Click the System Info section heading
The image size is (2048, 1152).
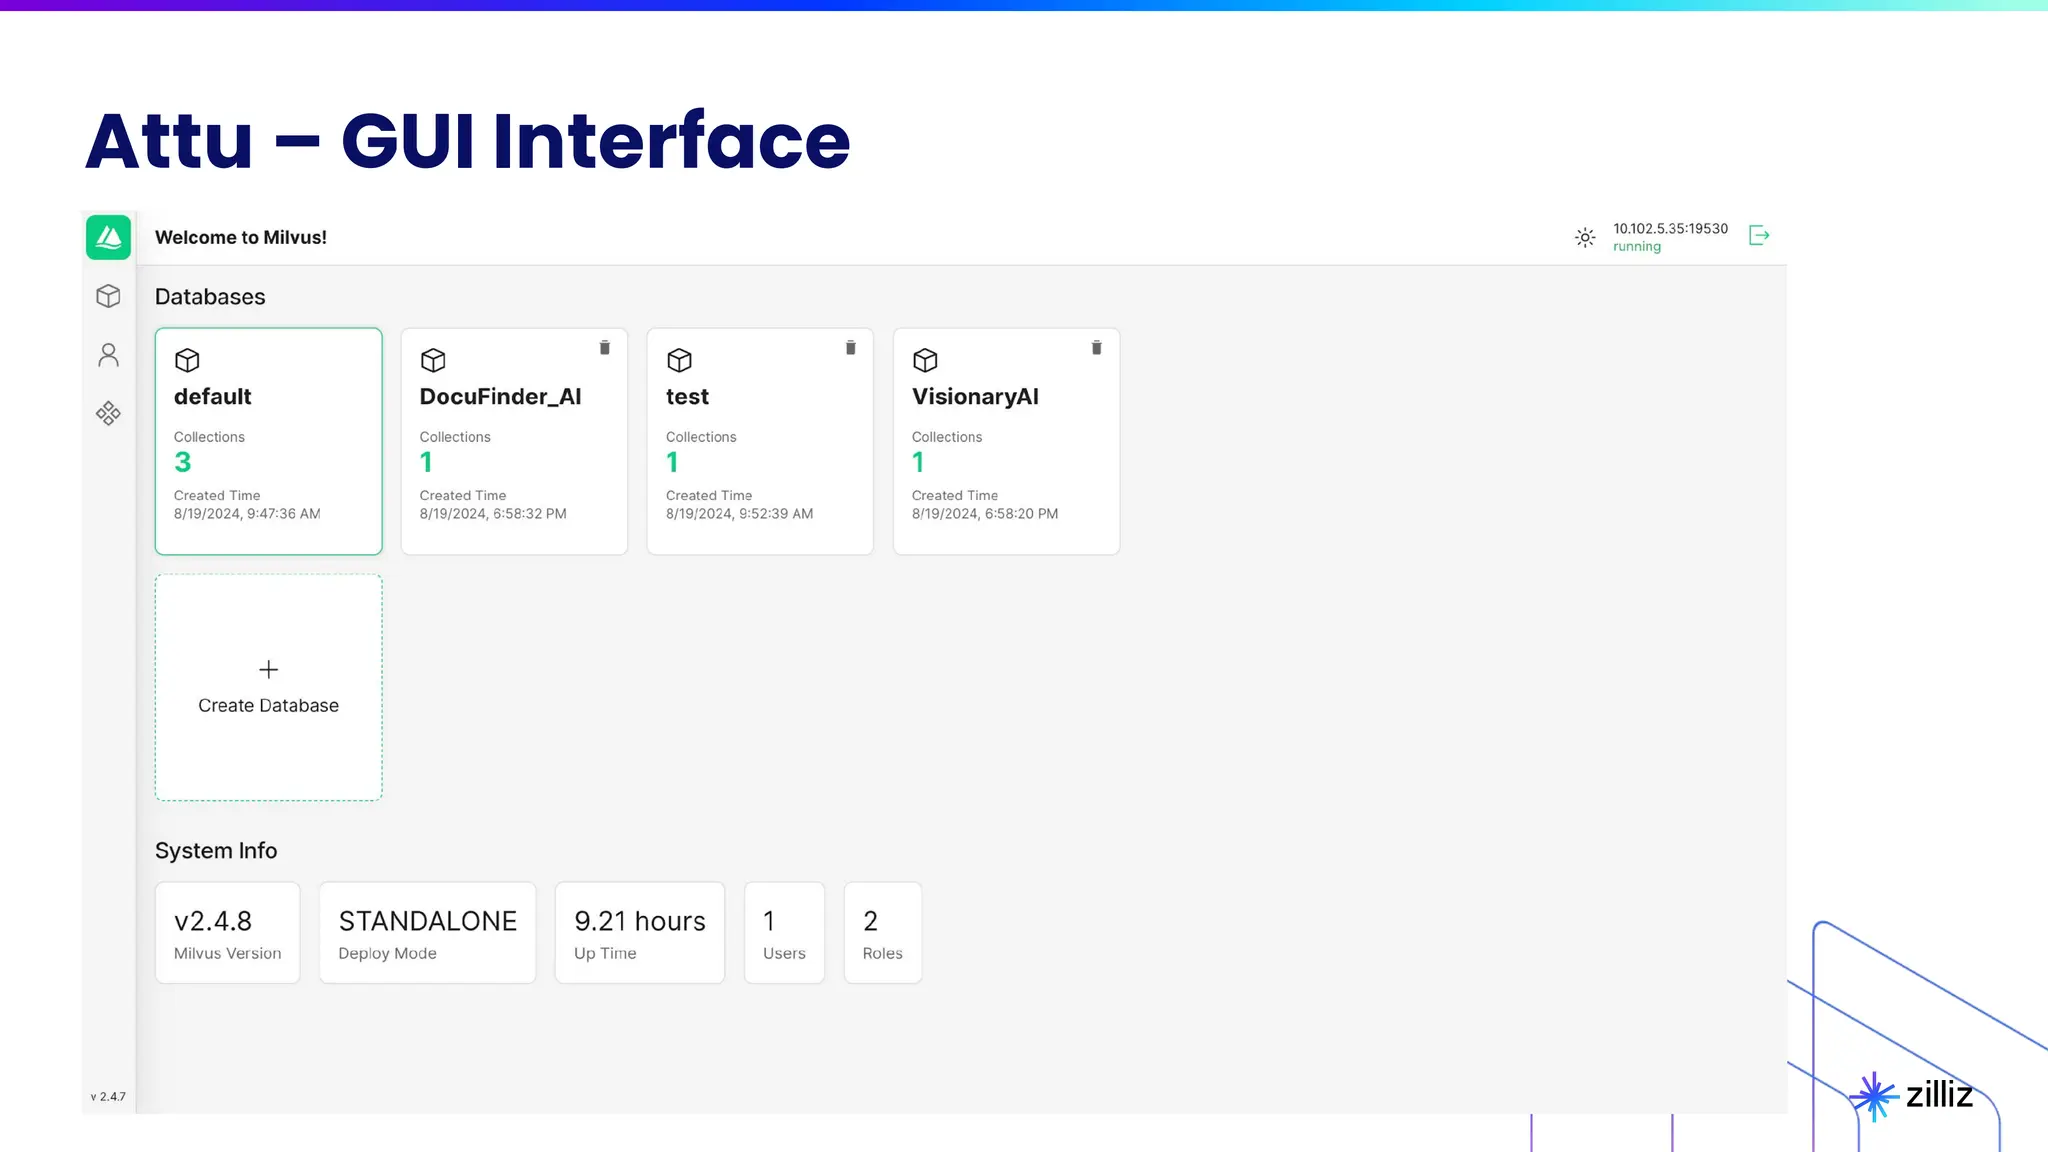[x=216, y=851]
